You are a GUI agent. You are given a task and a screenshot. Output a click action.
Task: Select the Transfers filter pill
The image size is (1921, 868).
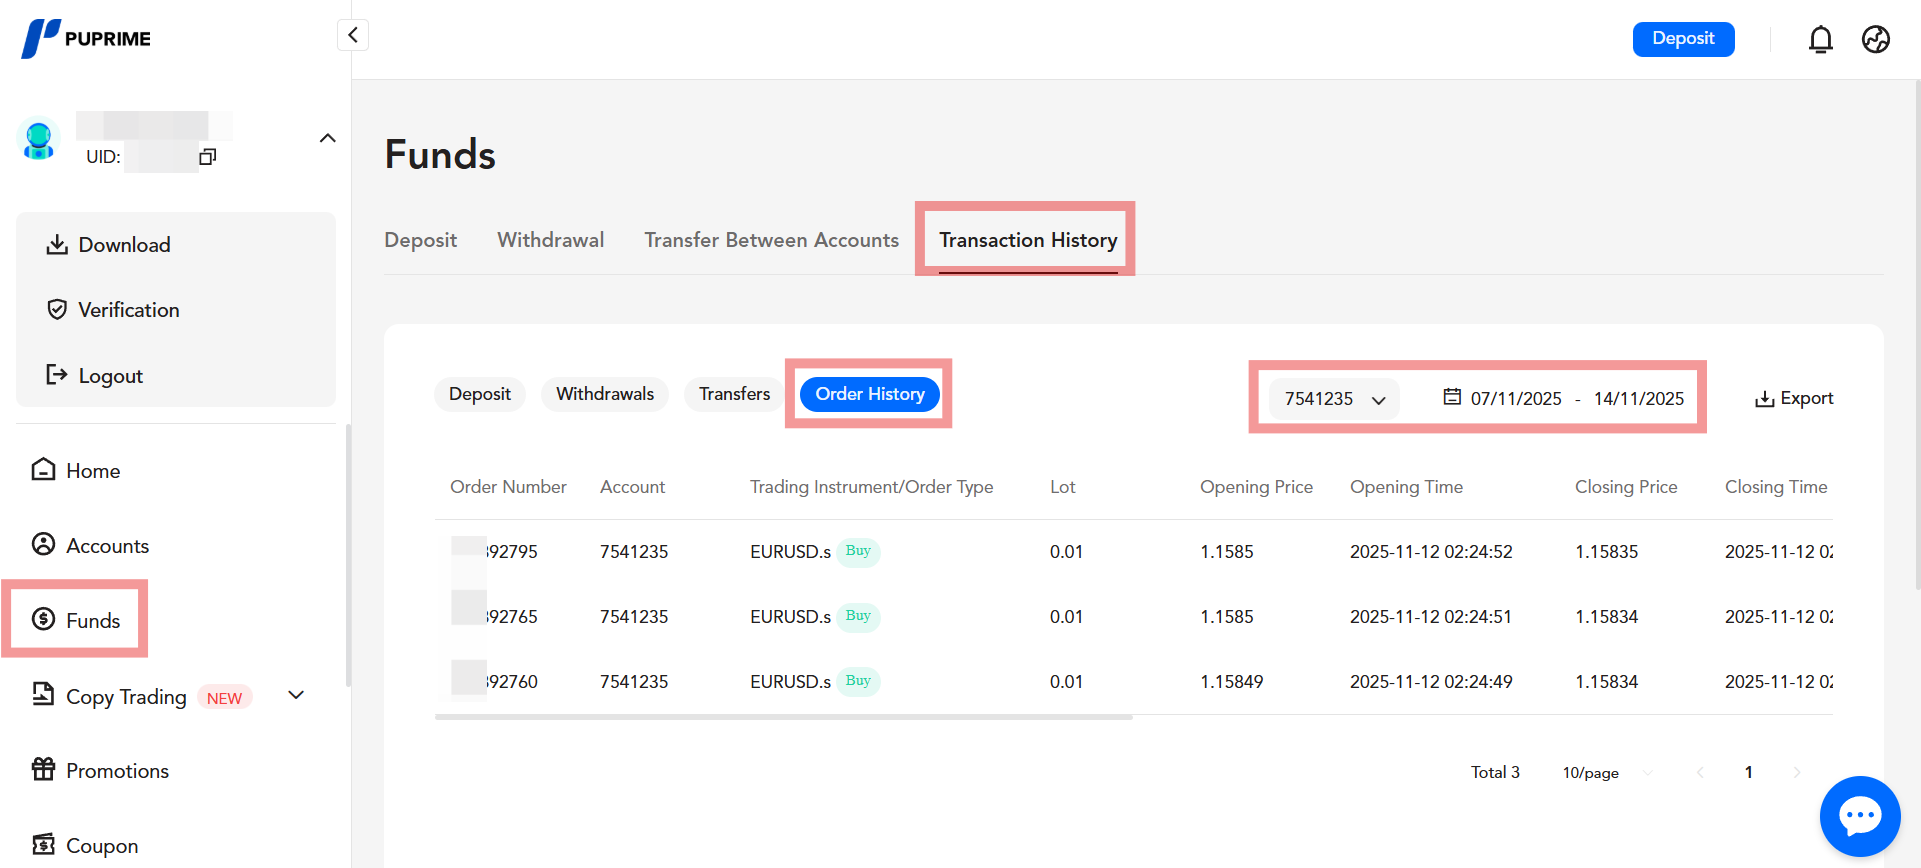734,394
